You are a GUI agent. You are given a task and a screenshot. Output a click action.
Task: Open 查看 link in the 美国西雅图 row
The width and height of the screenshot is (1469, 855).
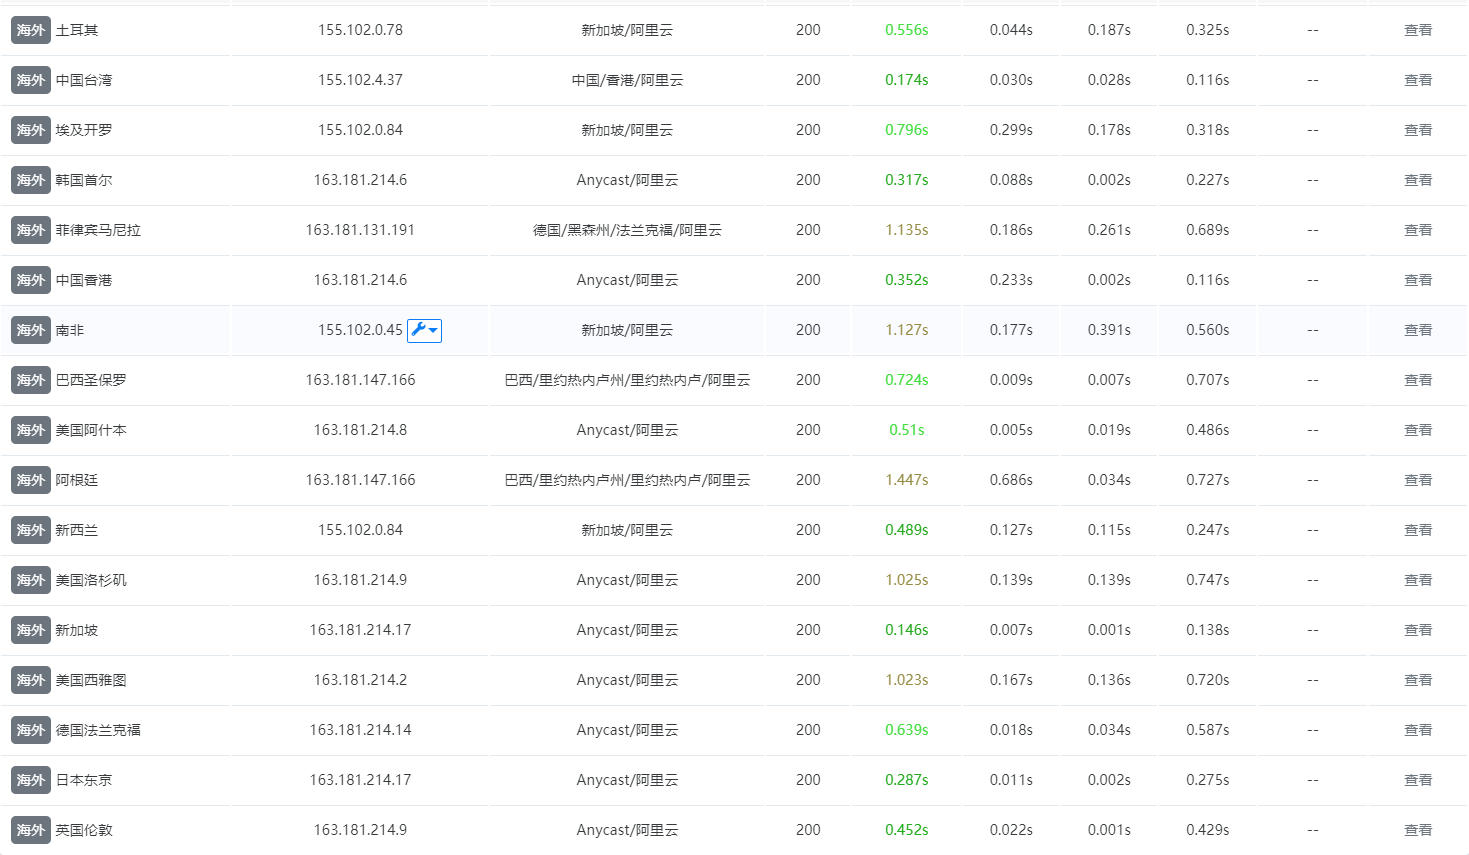tap(1418, 680)
